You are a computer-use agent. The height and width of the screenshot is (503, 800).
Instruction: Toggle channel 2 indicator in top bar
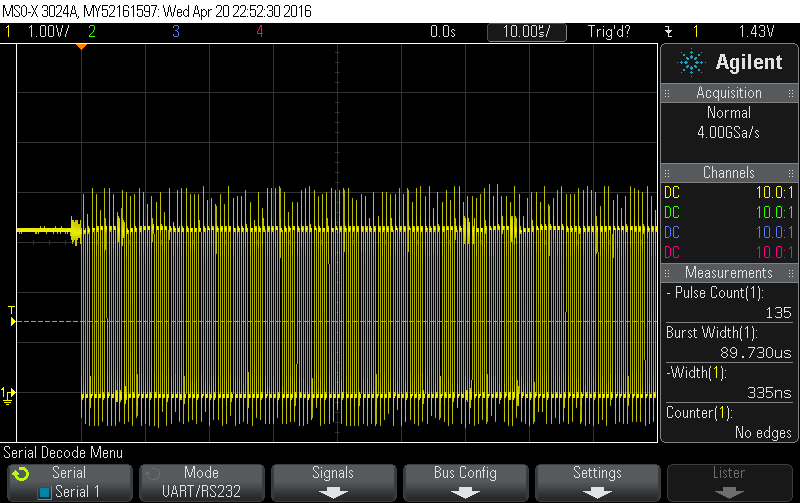pyautogui.click(x=92, y=32)
